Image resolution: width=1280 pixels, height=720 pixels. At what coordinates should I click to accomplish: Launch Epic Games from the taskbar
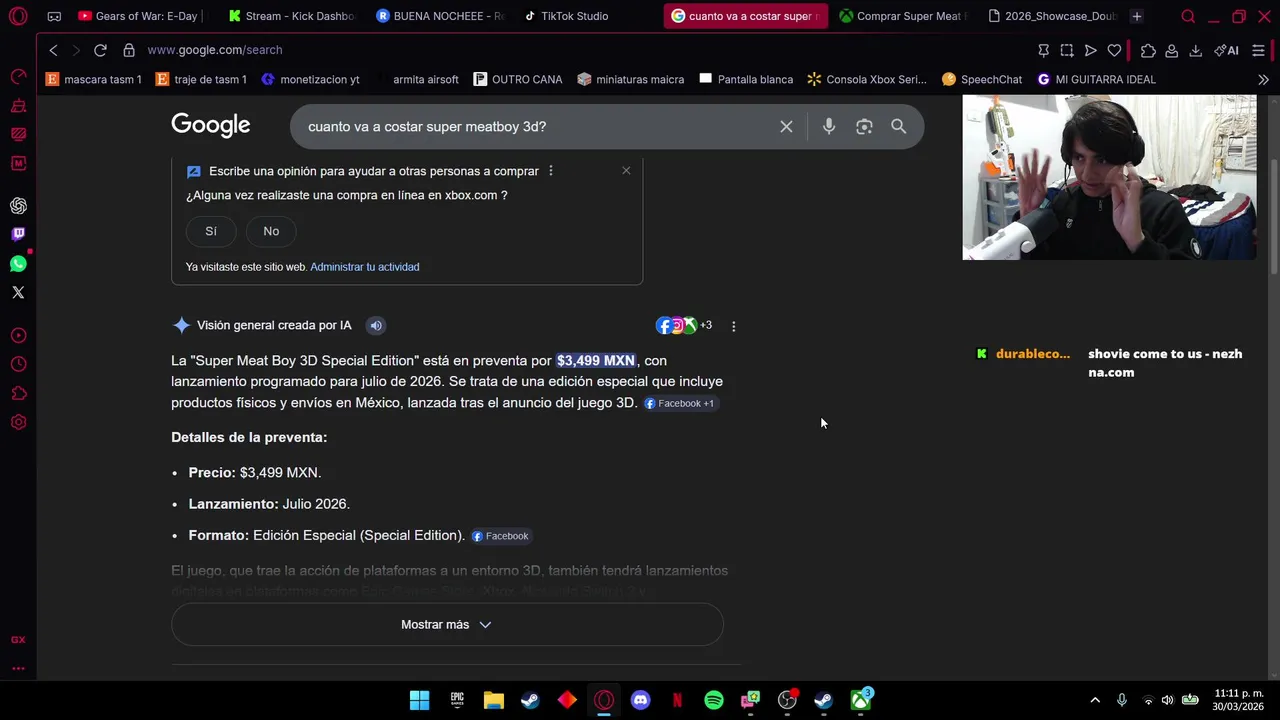click(457, 701)
